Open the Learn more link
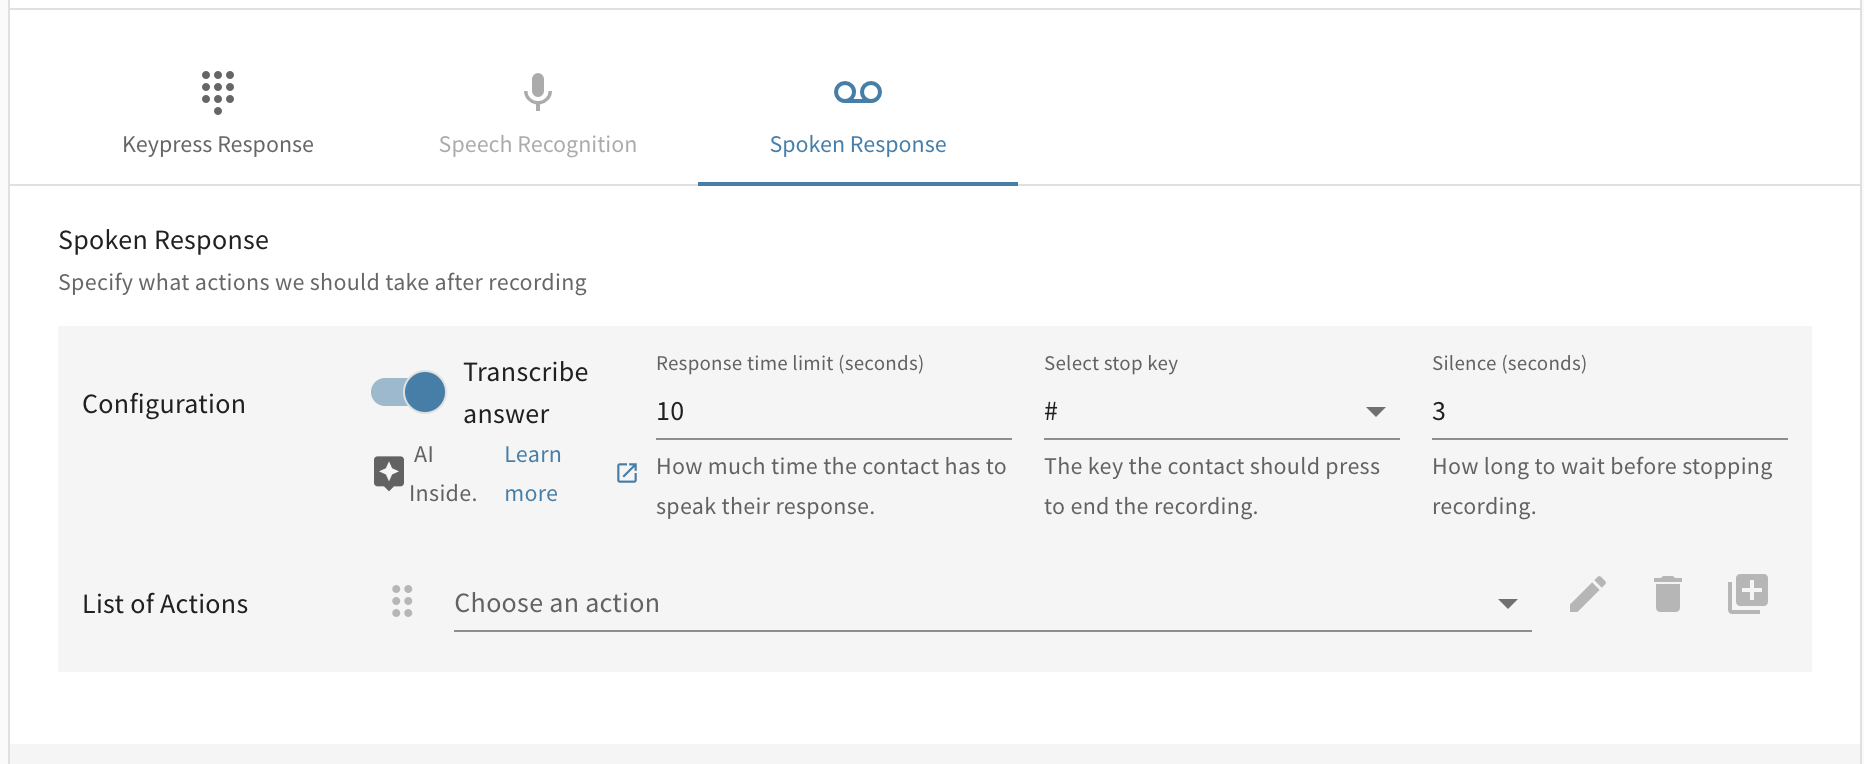1864x764 pixels. pos(532,474)
